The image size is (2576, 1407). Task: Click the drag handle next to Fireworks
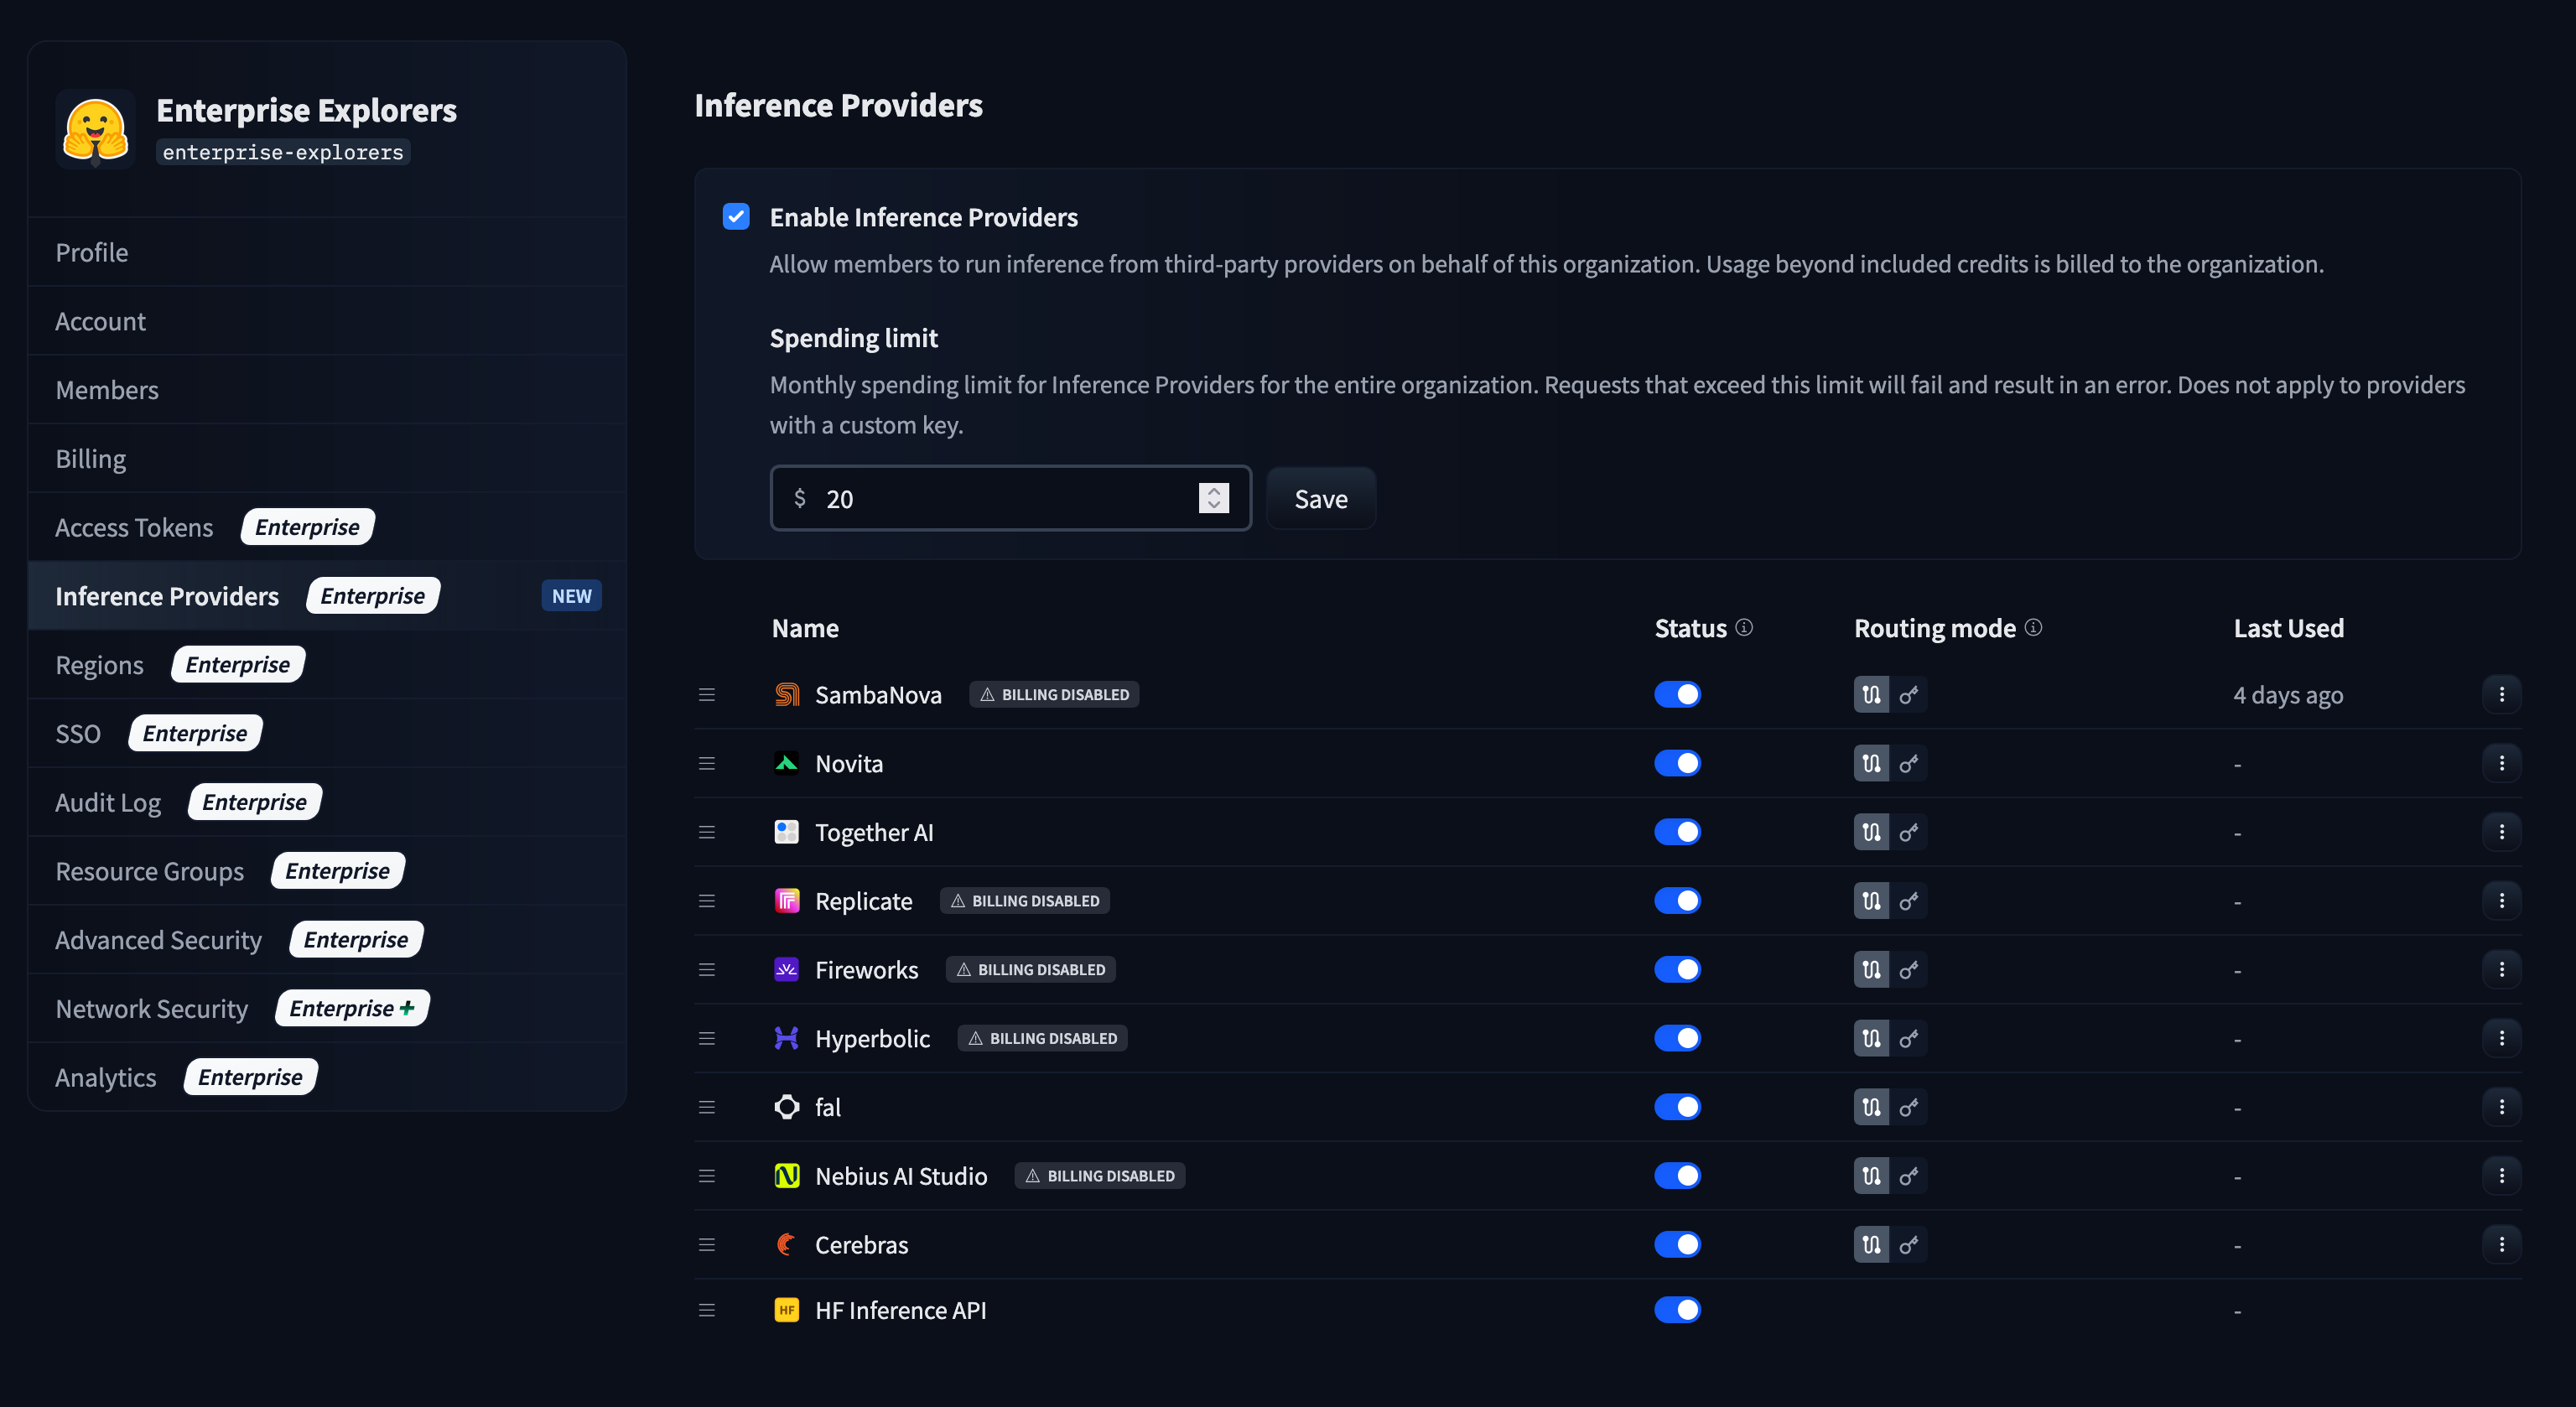(707, 969)
